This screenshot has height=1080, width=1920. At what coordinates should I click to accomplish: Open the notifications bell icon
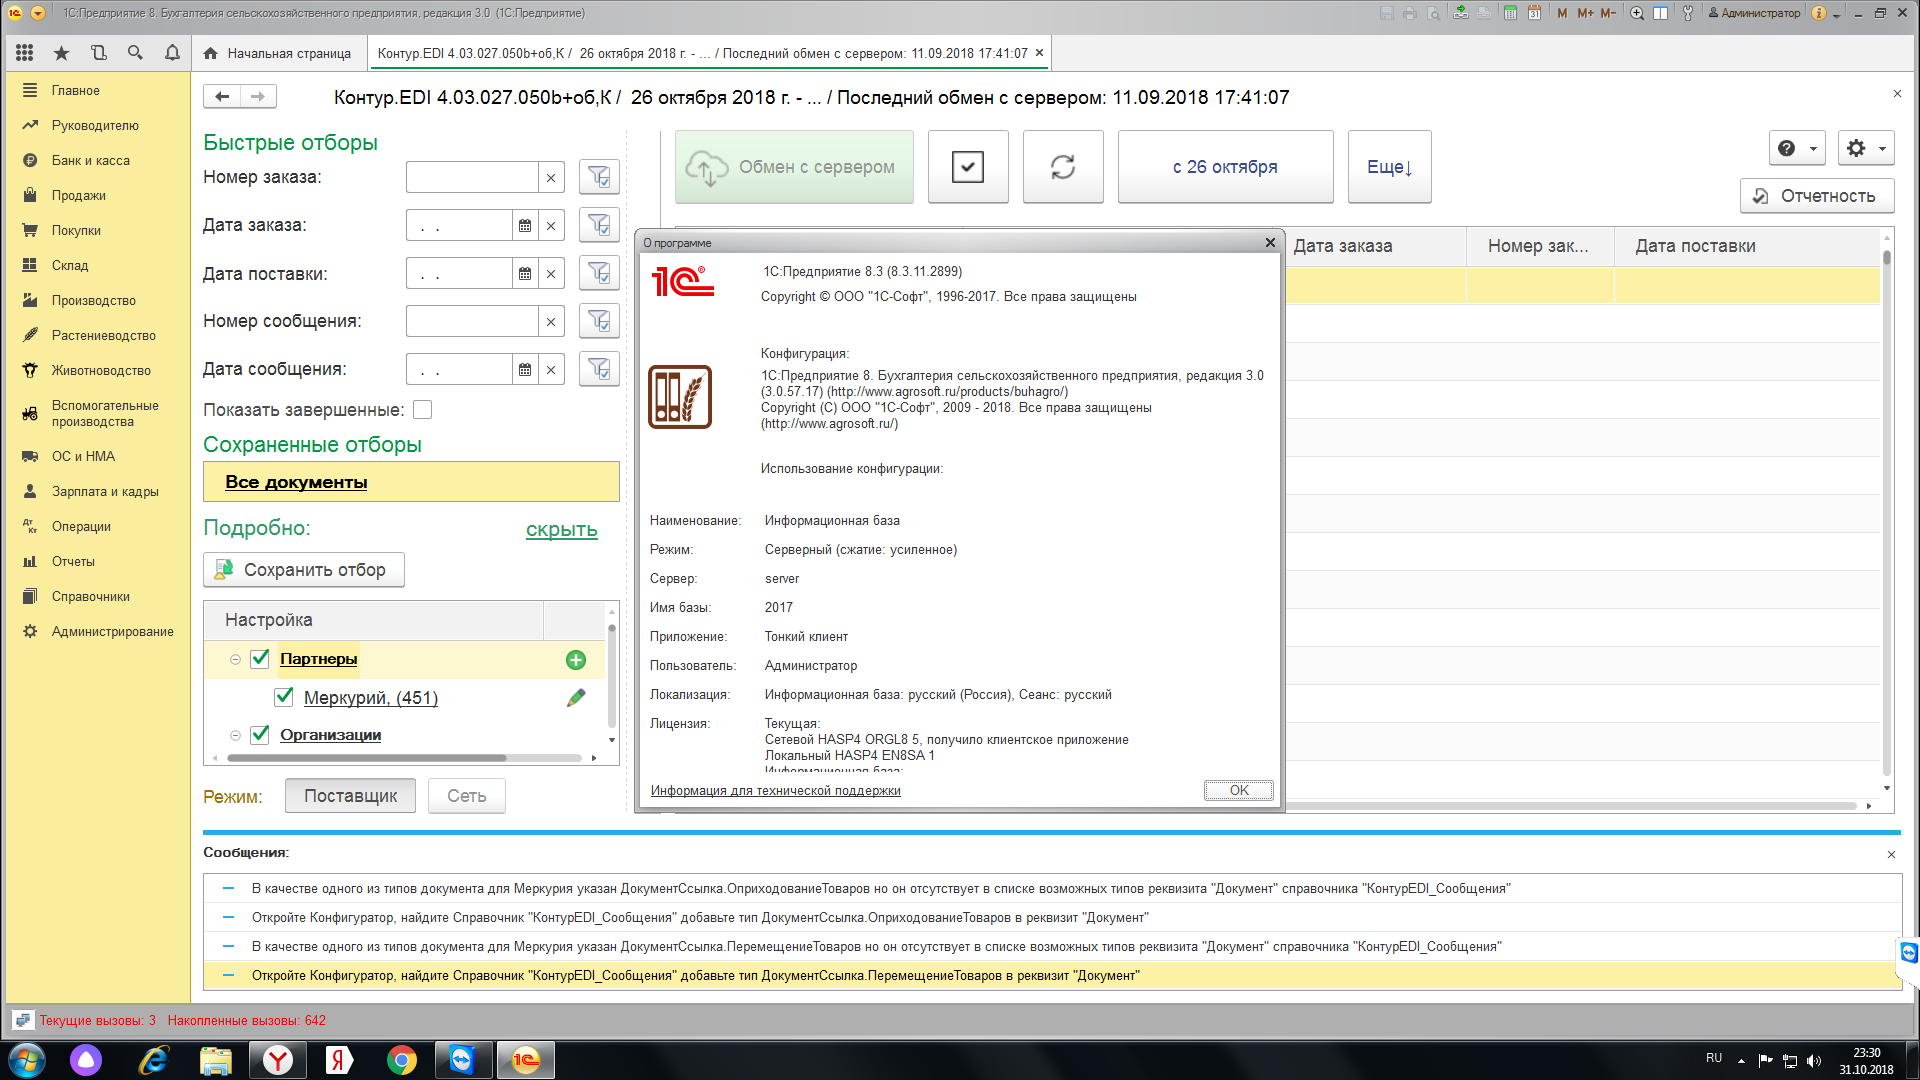[x=172, y=53]
